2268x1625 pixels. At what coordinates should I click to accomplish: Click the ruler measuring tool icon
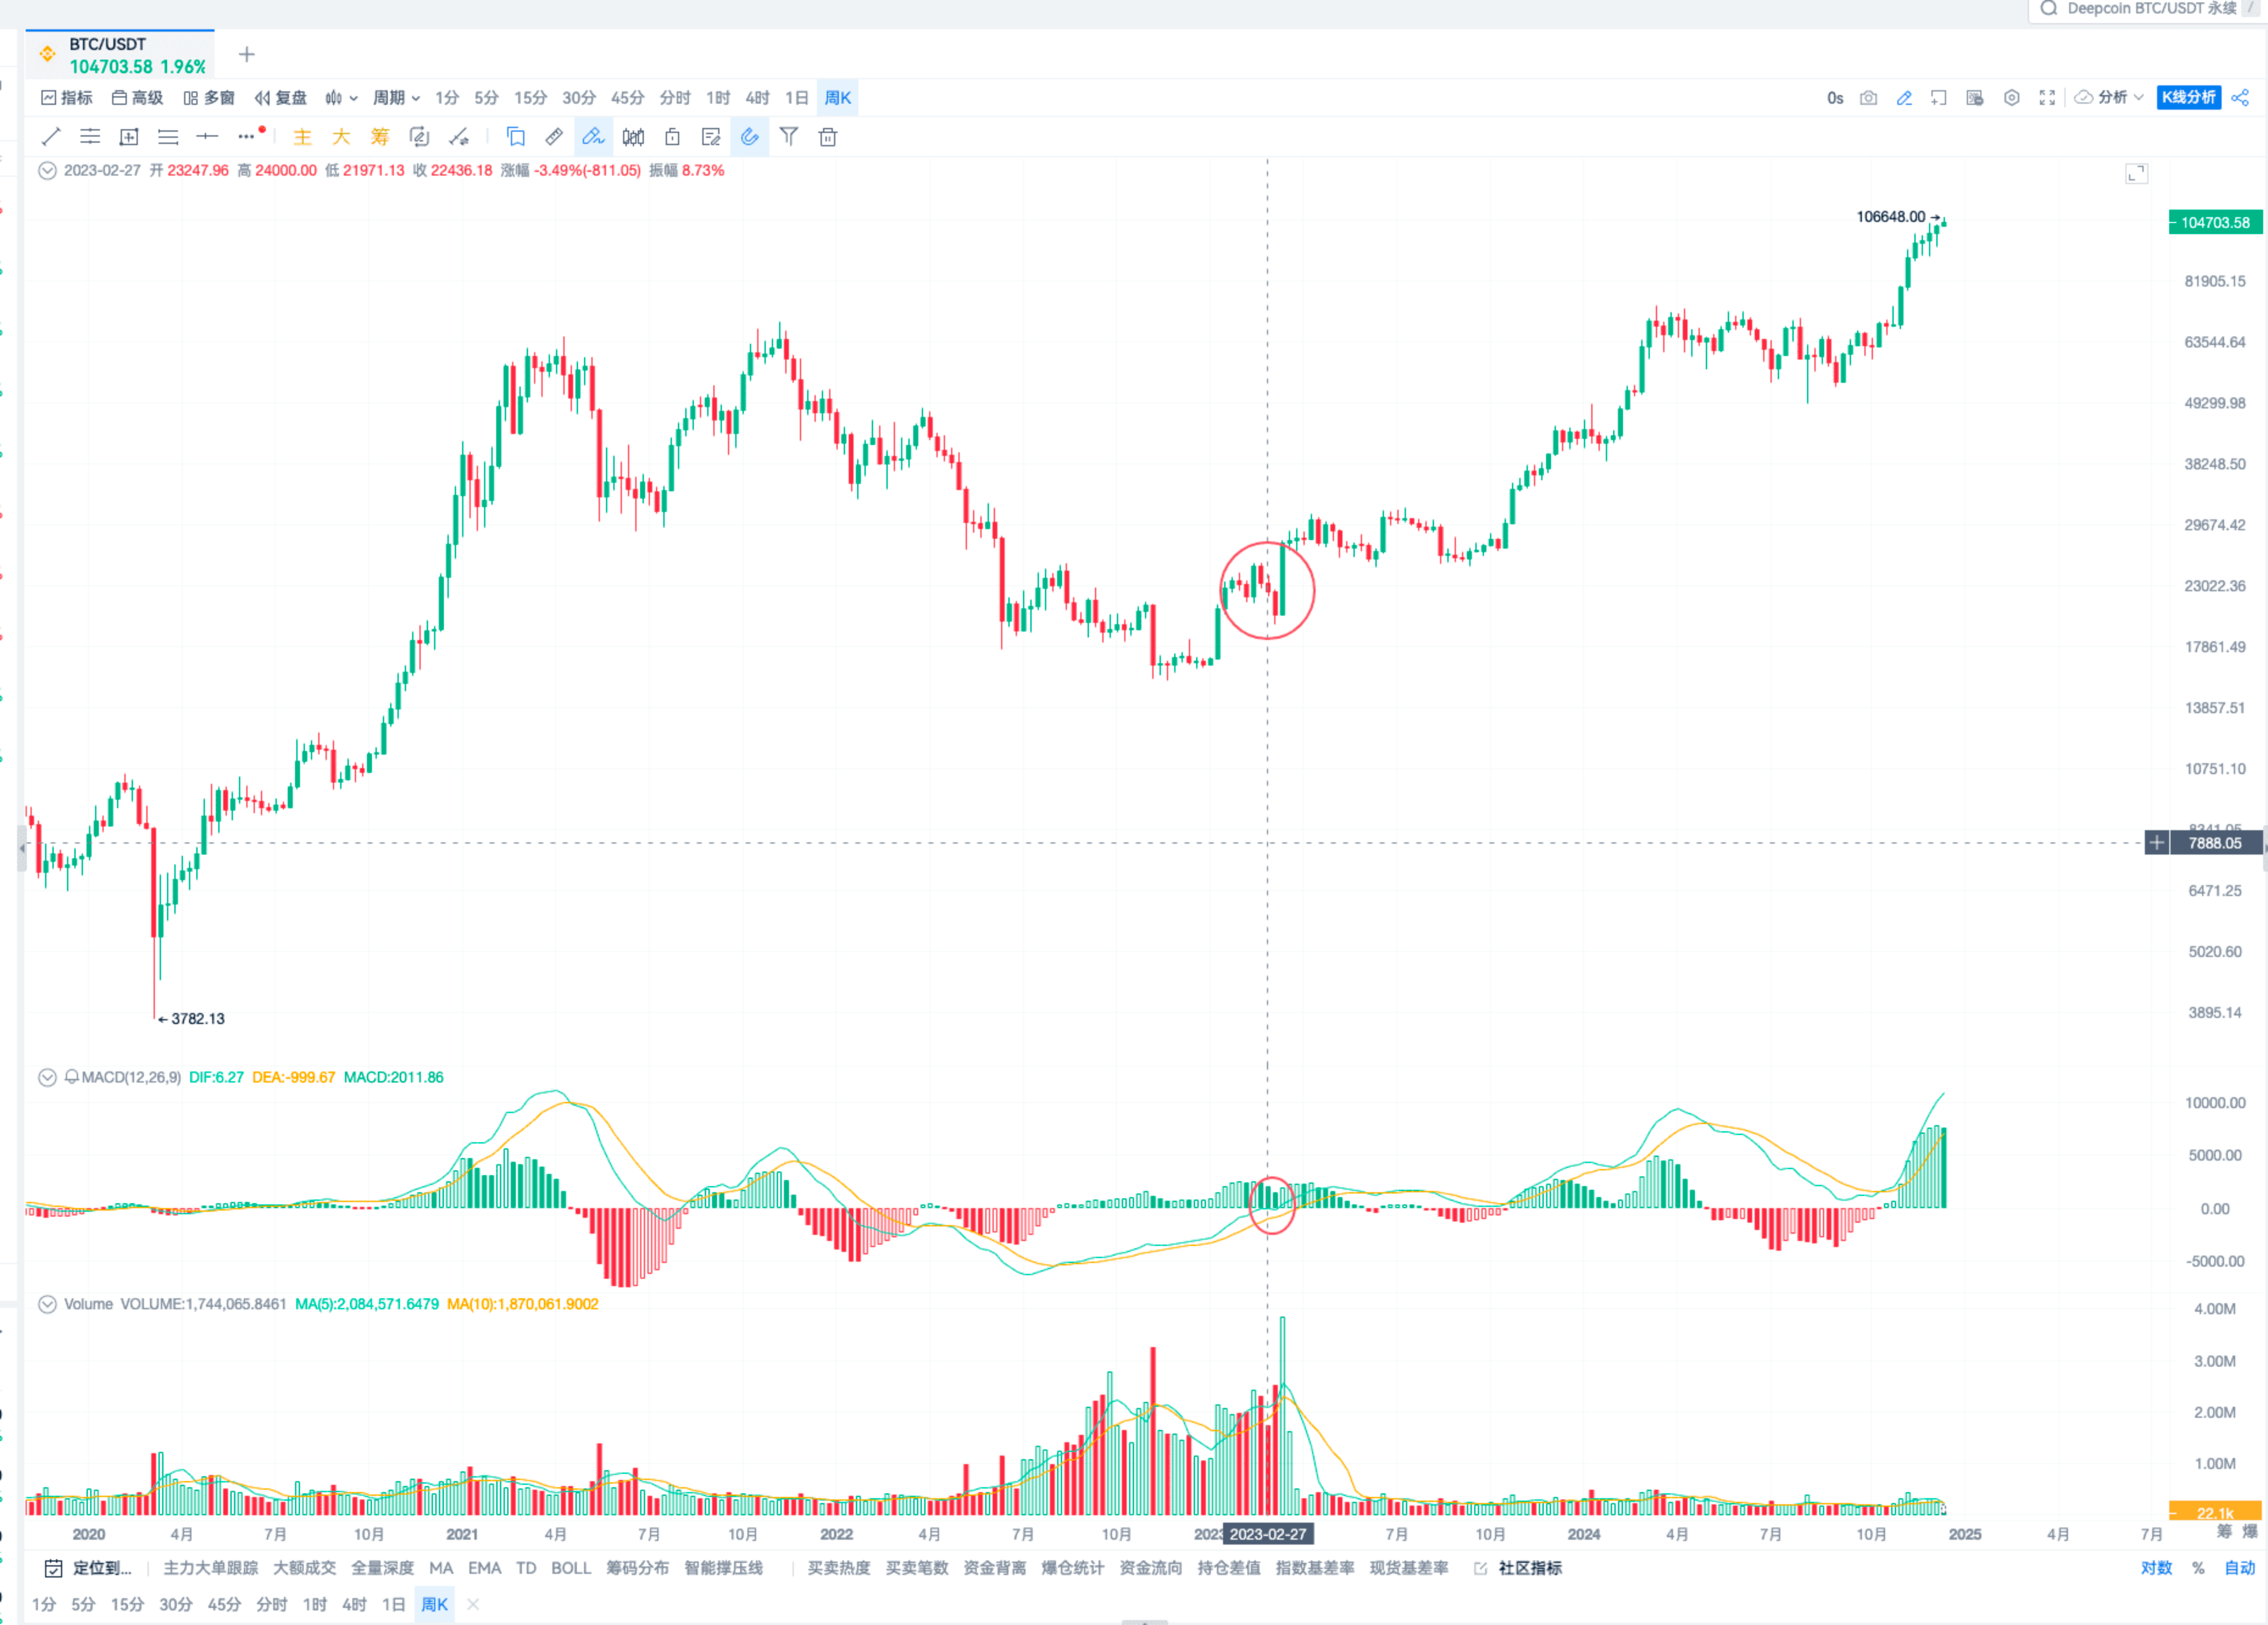(554, 137)
